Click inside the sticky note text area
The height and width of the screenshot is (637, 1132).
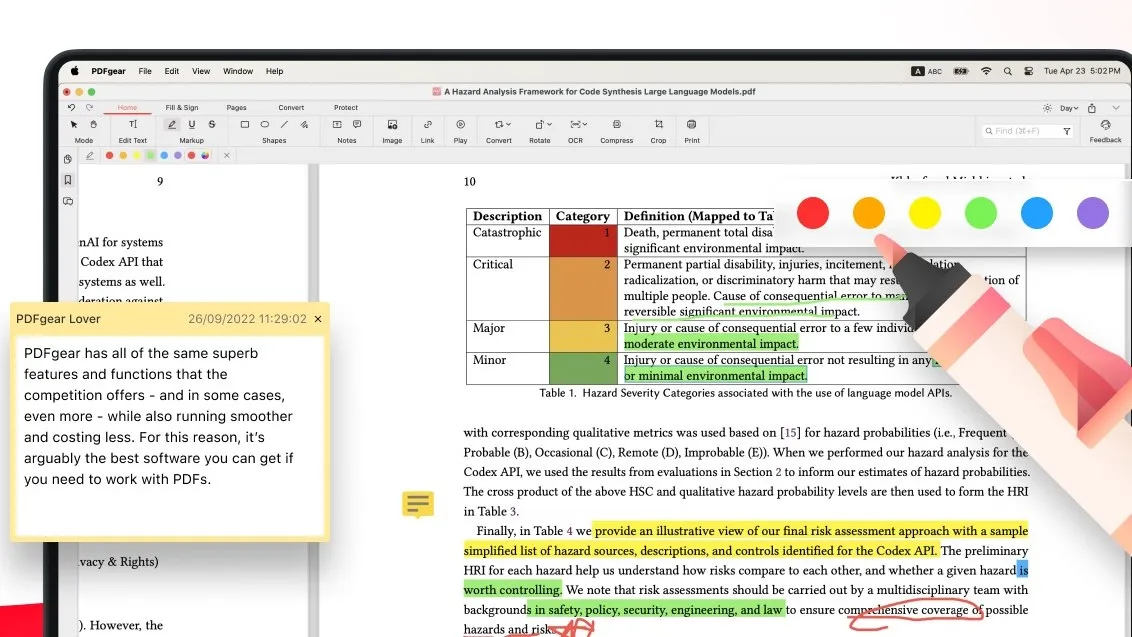point(170,436)
